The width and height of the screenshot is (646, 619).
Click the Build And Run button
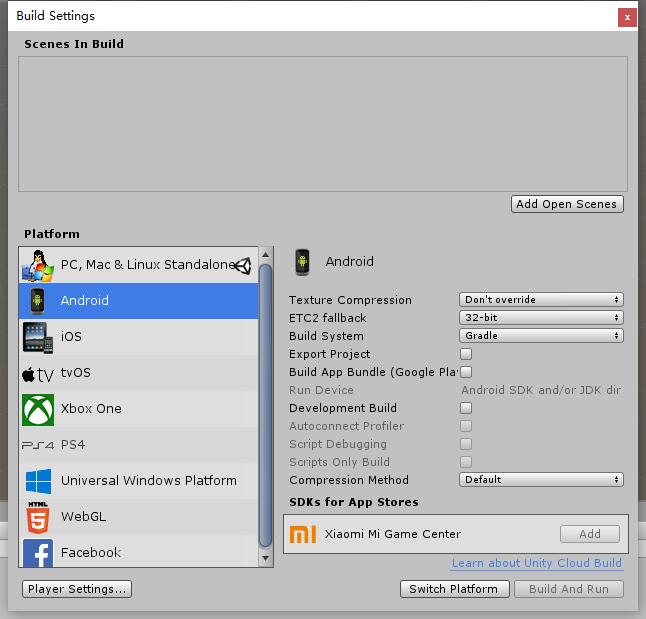(x=569, y=589)
